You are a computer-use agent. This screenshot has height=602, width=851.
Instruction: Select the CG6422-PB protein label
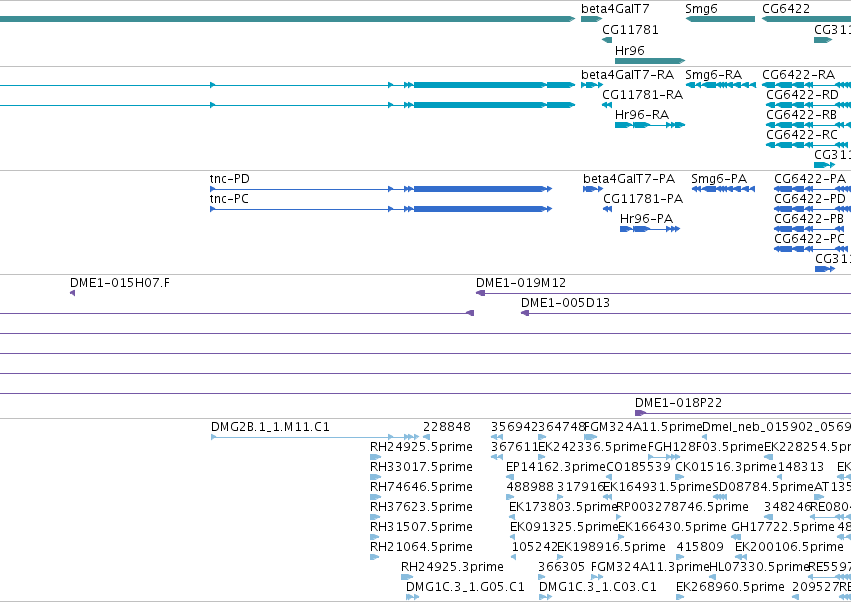pyautogui.click(x=809, y=219)
